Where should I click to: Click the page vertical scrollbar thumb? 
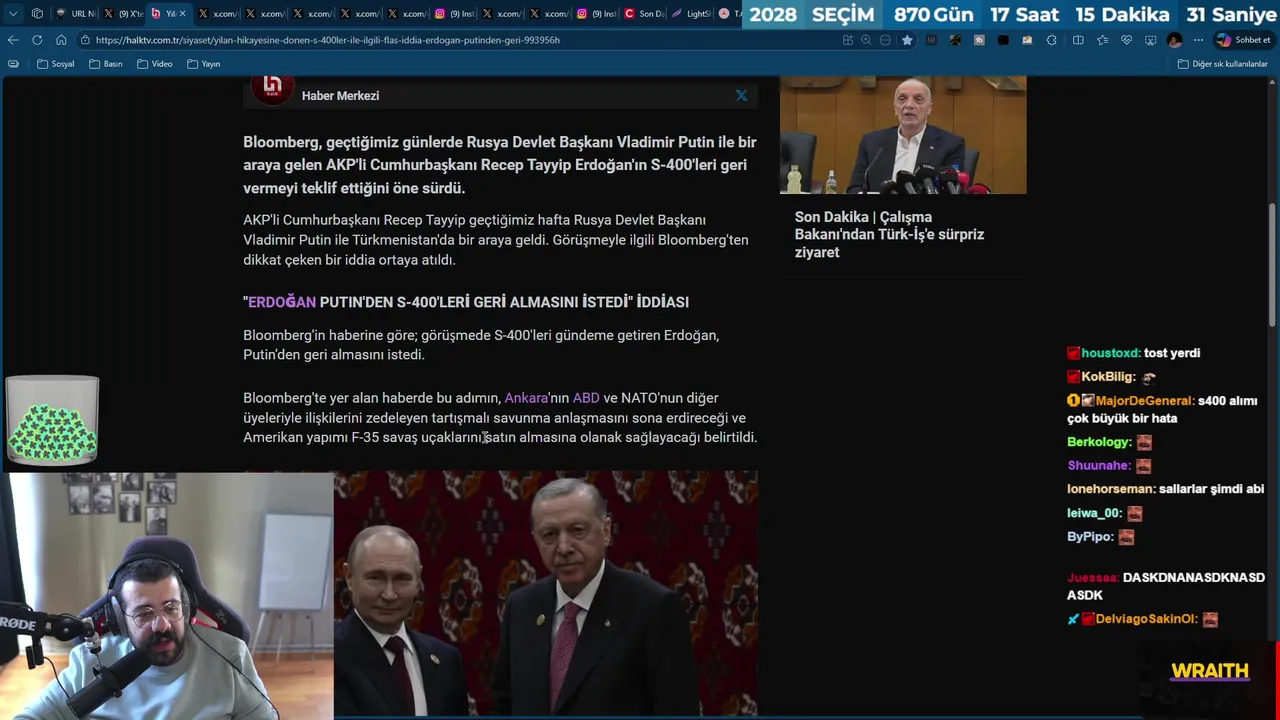(1274, 264)
